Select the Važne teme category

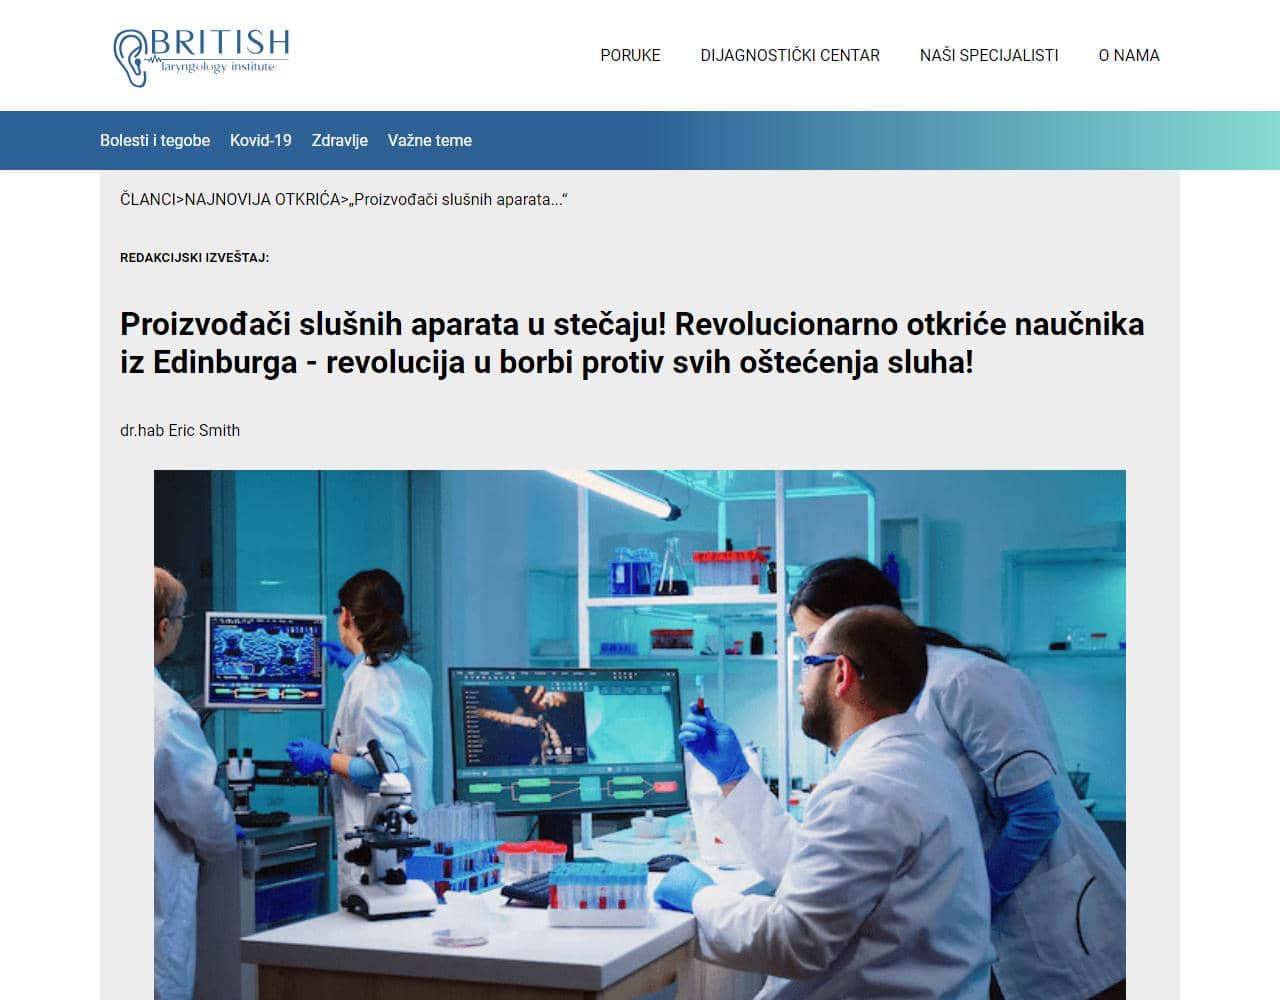pyautogui.click(x=430, y=141)
